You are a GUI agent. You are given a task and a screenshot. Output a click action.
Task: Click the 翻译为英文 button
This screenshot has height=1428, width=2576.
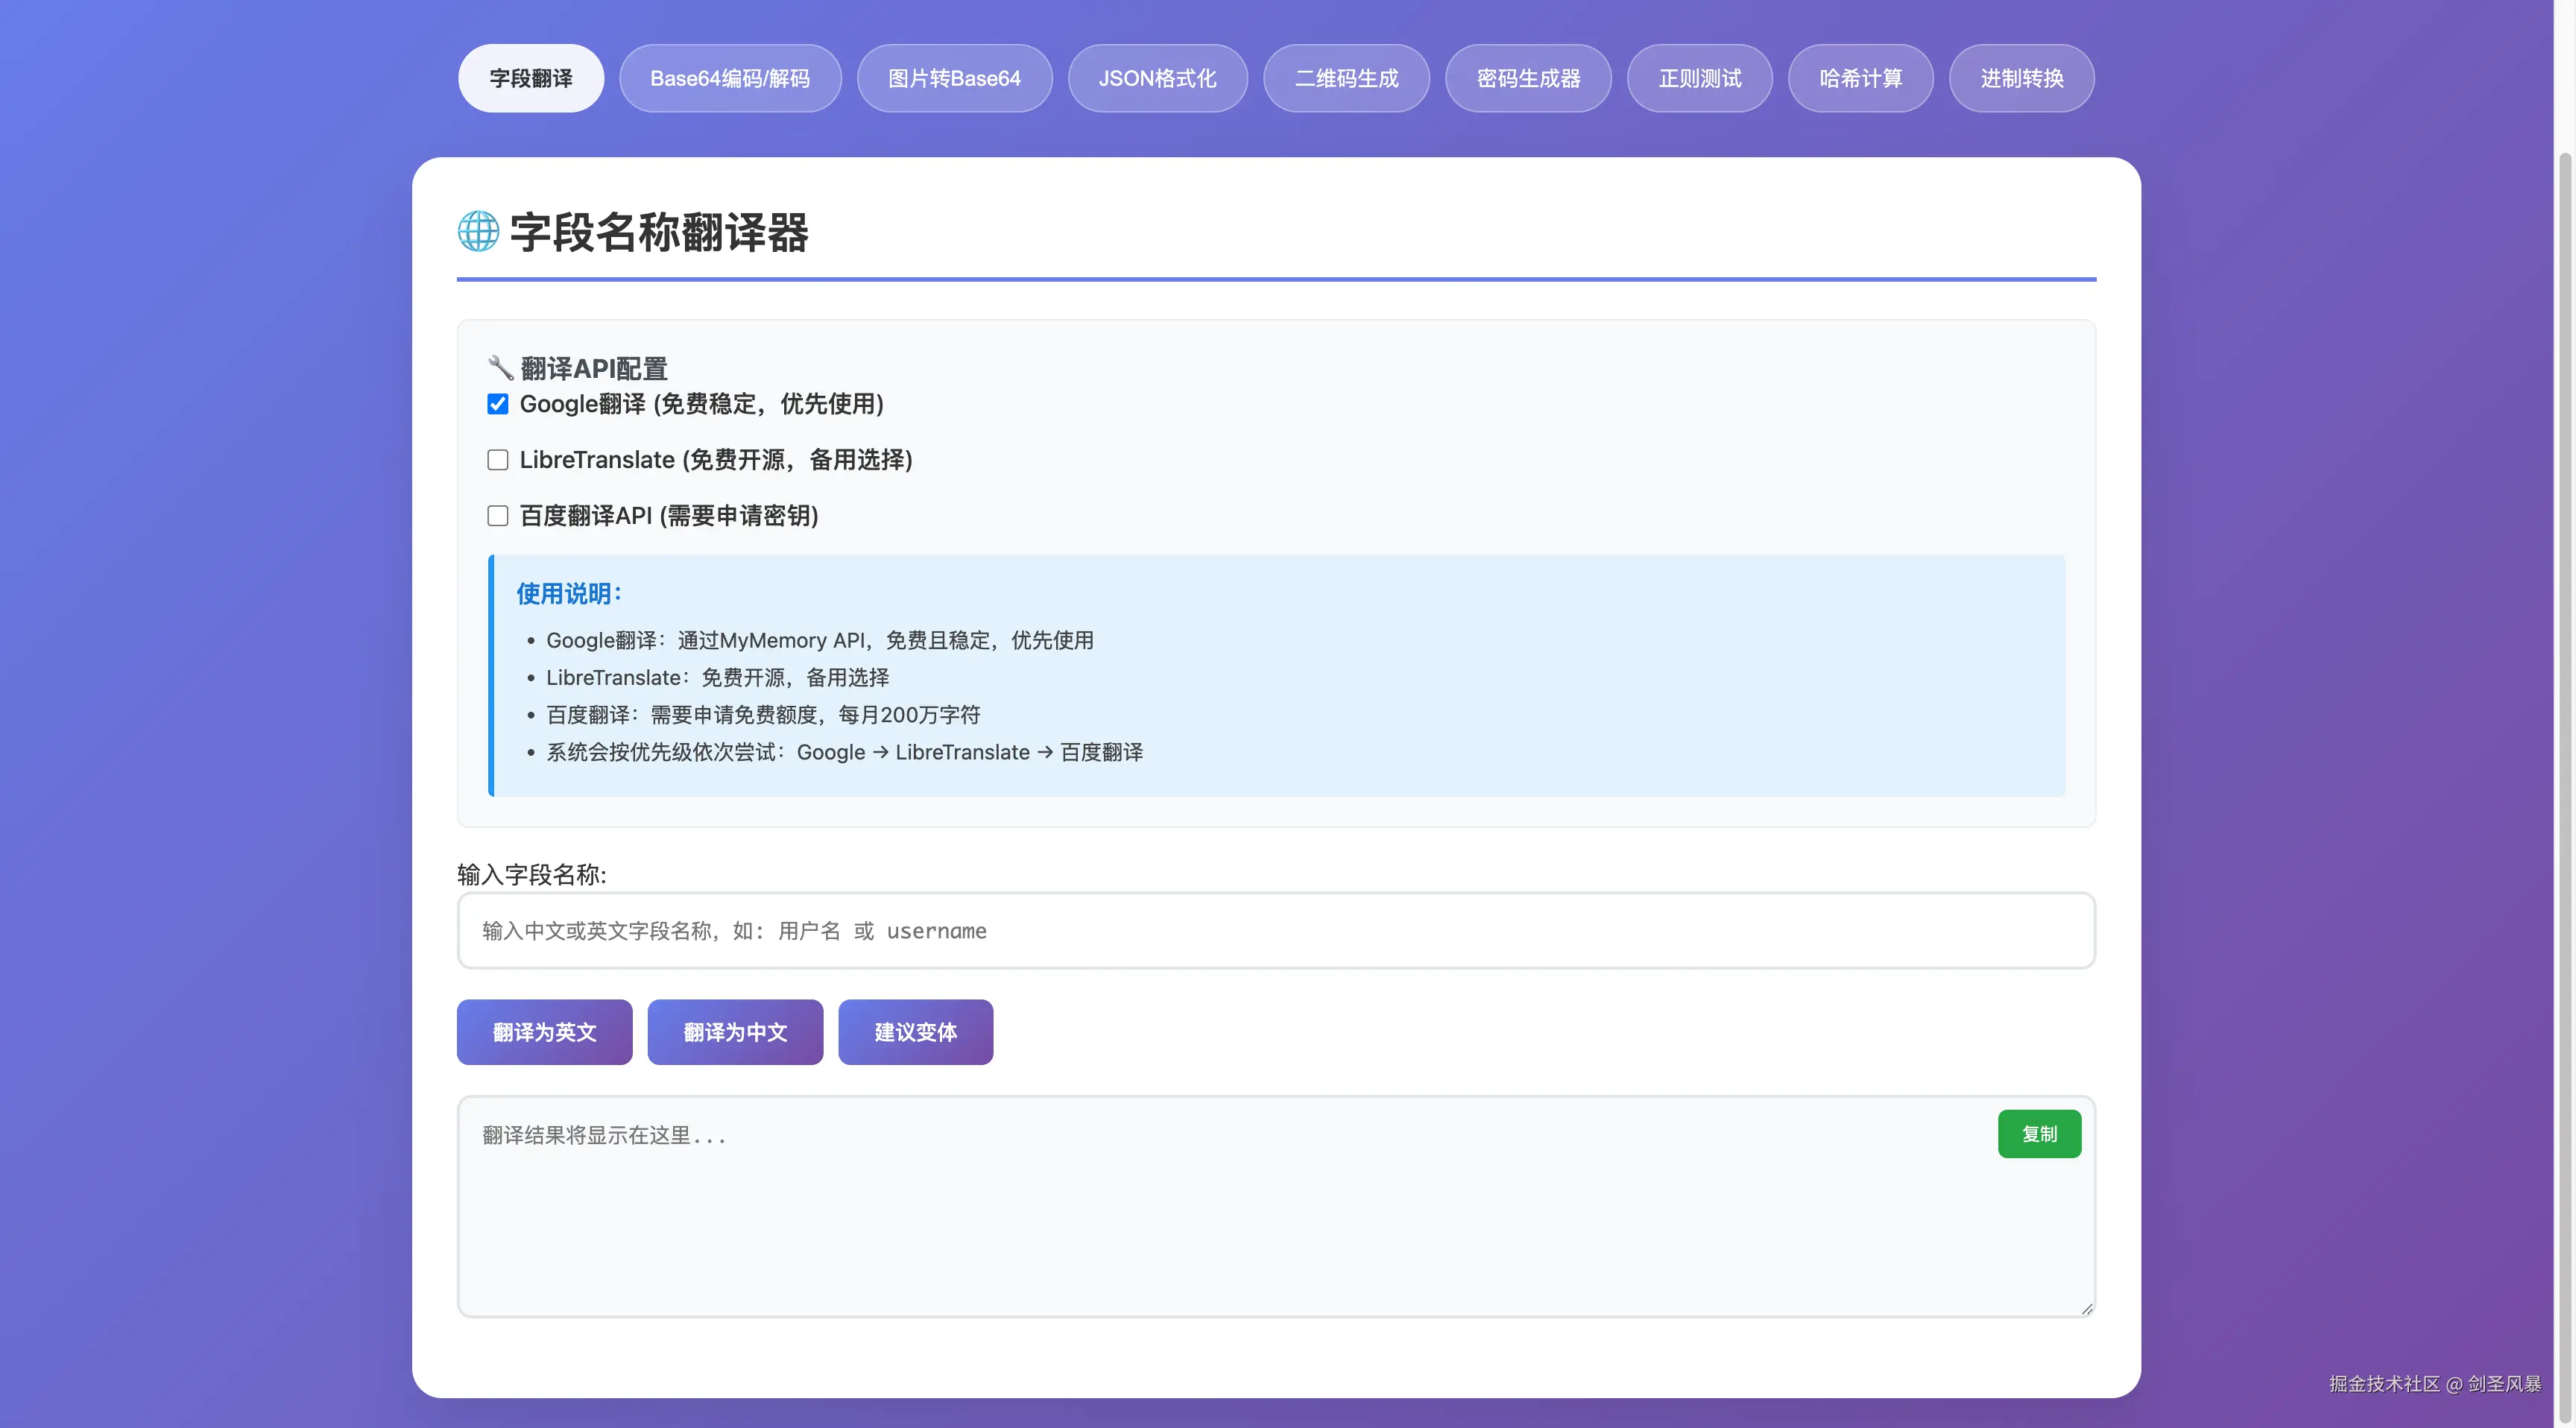[x=544, y=1032]
